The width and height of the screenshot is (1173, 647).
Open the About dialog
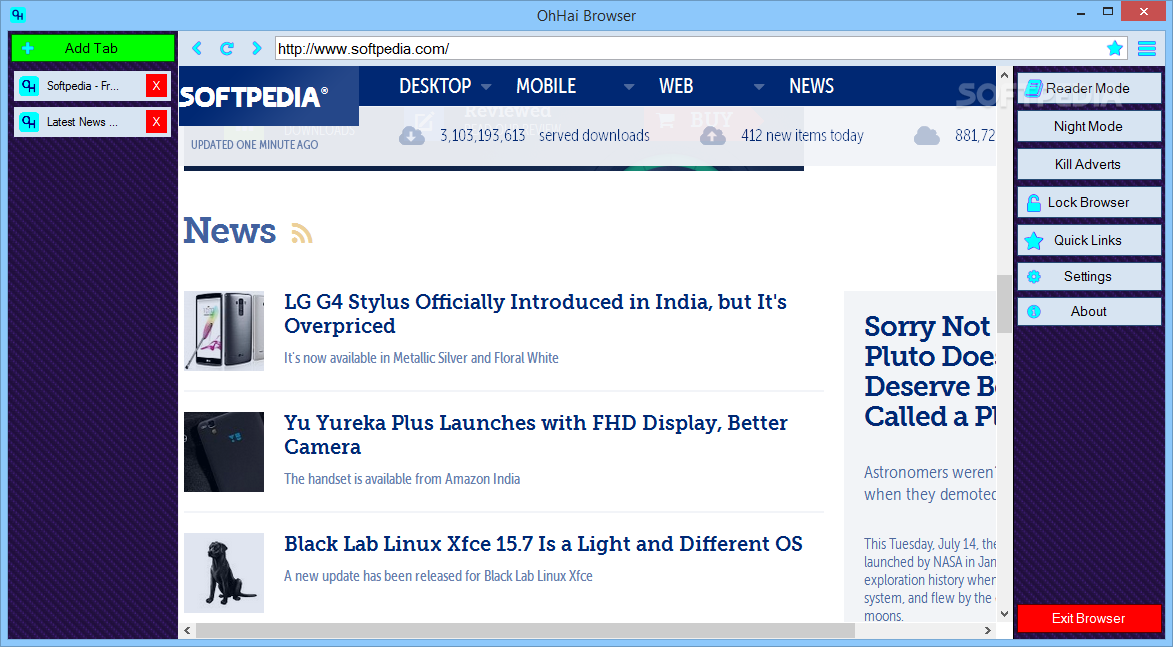pyautogui.click(x=1088, y=311)
